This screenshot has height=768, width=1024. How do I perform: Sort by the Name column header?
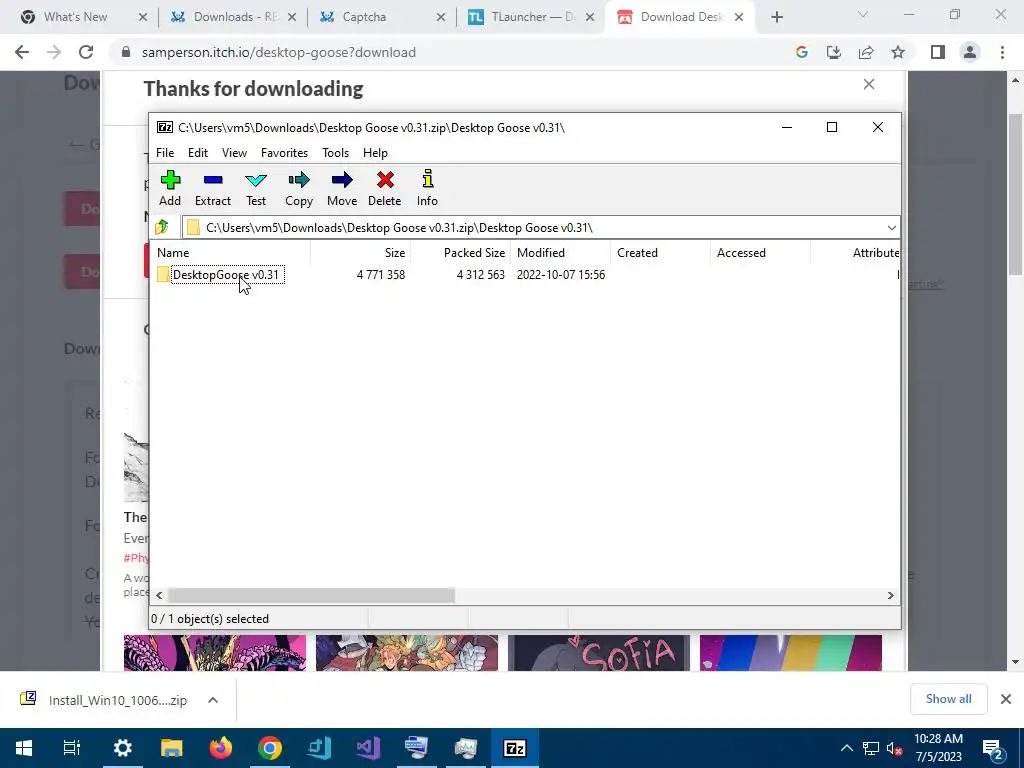pyautogui.click(x=231, y=253)
